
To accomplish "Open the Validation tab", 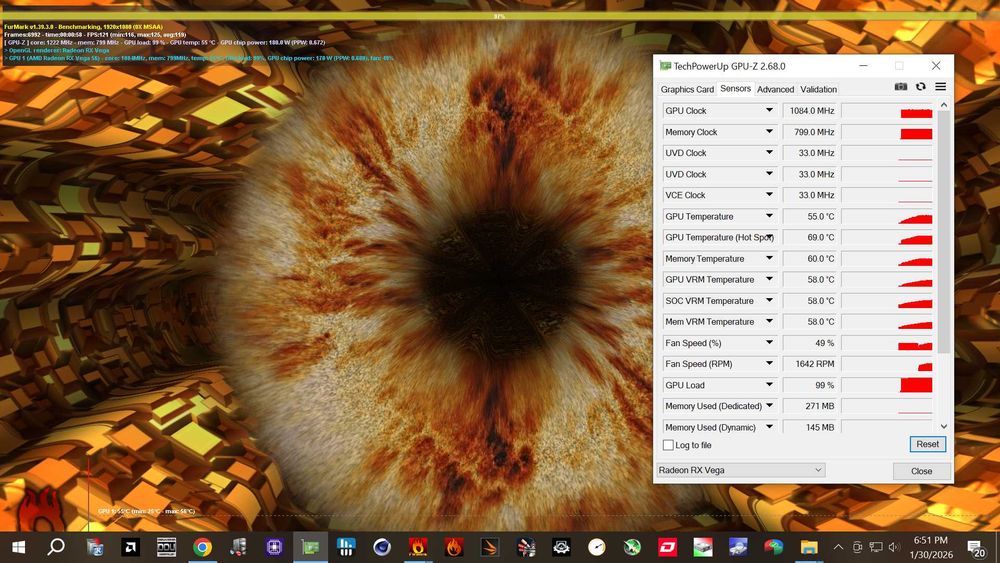I will 819,90.
